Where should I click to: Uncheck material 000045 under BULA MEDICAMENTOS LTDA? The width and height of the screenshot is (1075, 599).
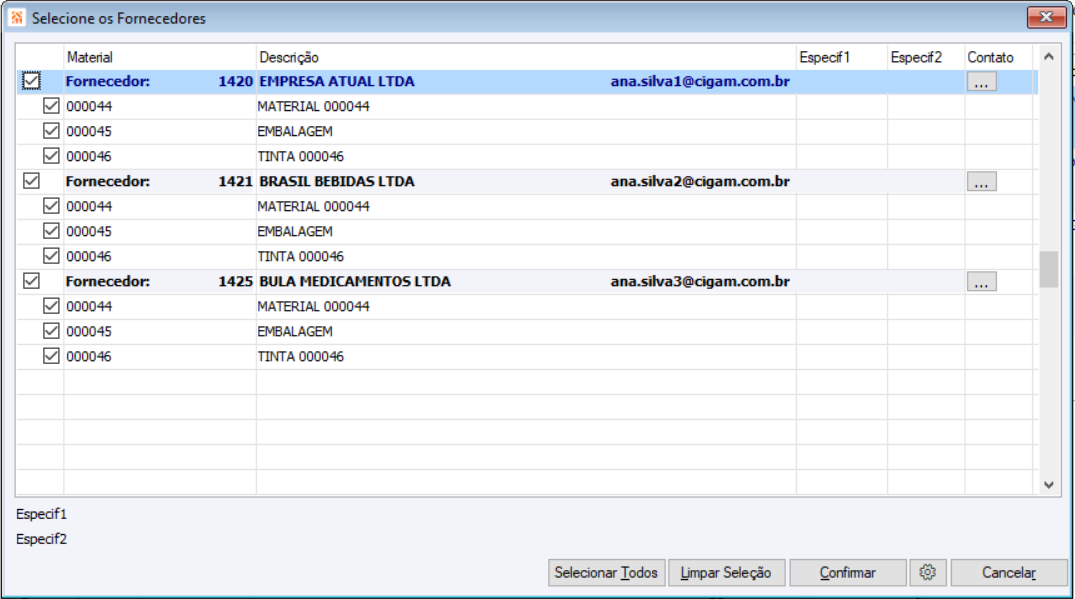[51, 331]
